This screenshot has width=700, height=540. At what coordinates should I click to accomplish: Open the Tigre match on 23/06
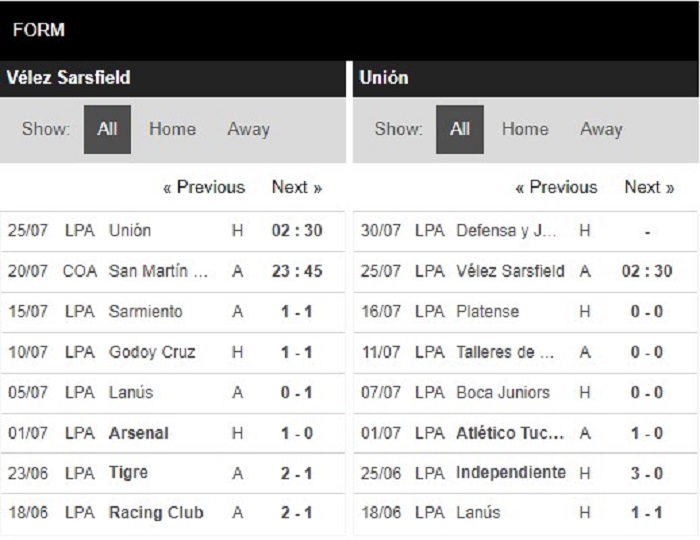coord(172,473)
